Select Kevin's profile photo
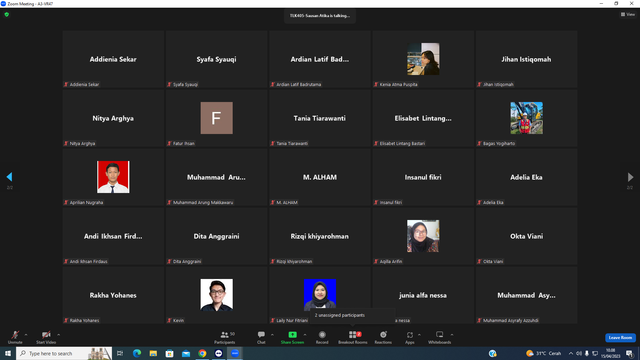 pyautogui.click(x=217, y=295)
